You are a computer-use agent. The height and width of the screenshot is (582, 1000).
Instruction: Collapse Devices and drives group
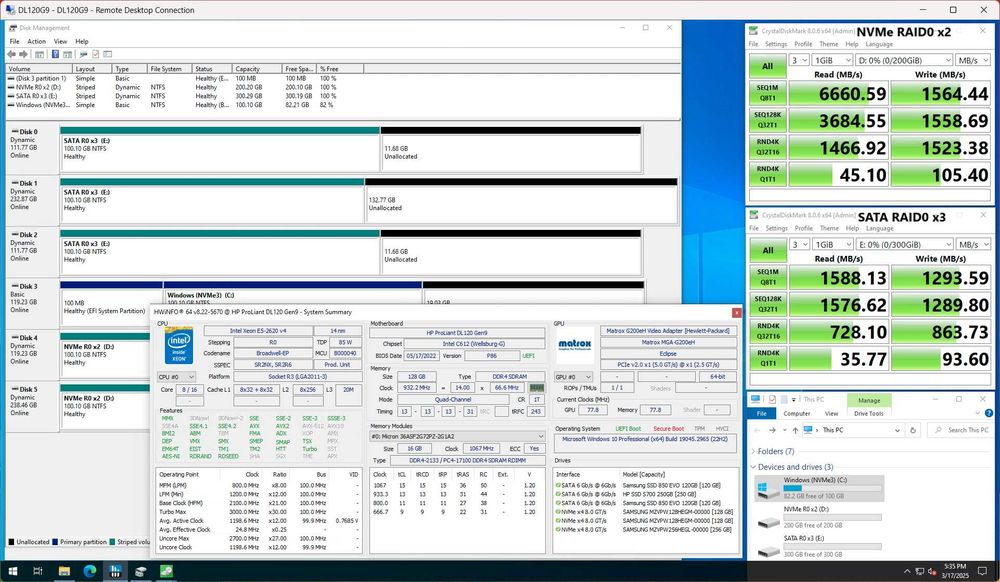pyautogui.click(x=753, y=467)
